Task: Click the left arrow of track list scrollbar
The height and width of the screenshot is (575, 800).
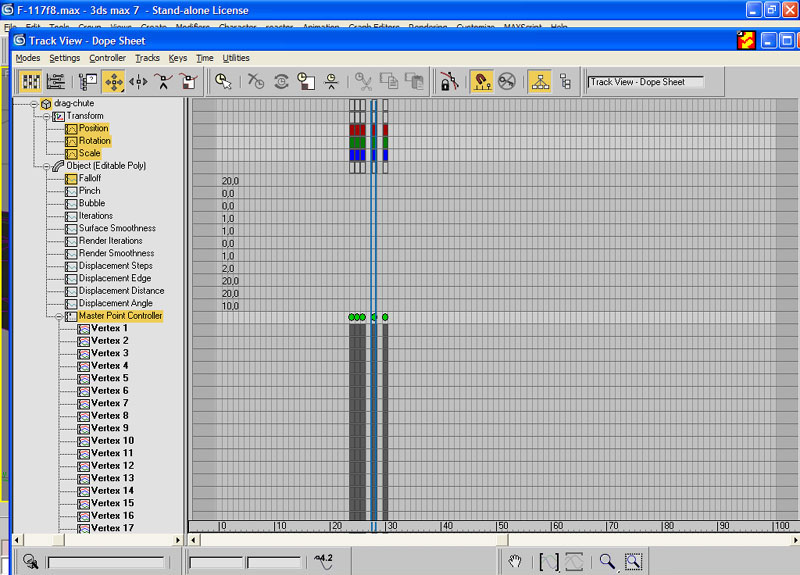Action: tap(18, 540)
